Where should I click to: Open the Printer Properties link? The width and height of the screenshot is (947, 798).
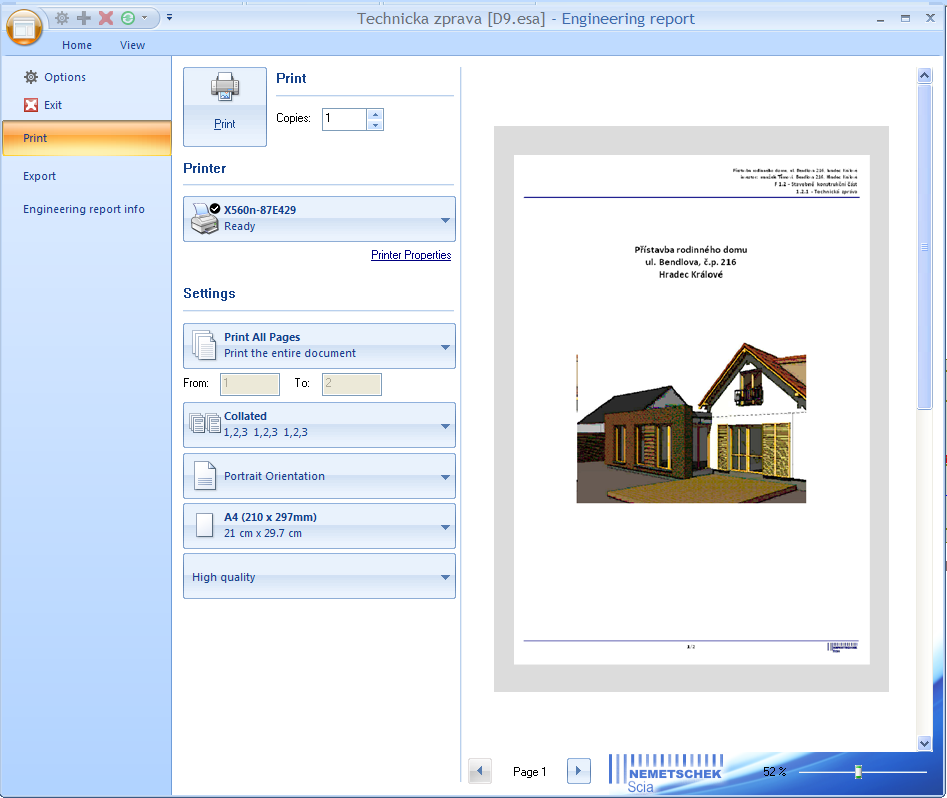pyautogui.click(x=411, y=255)
